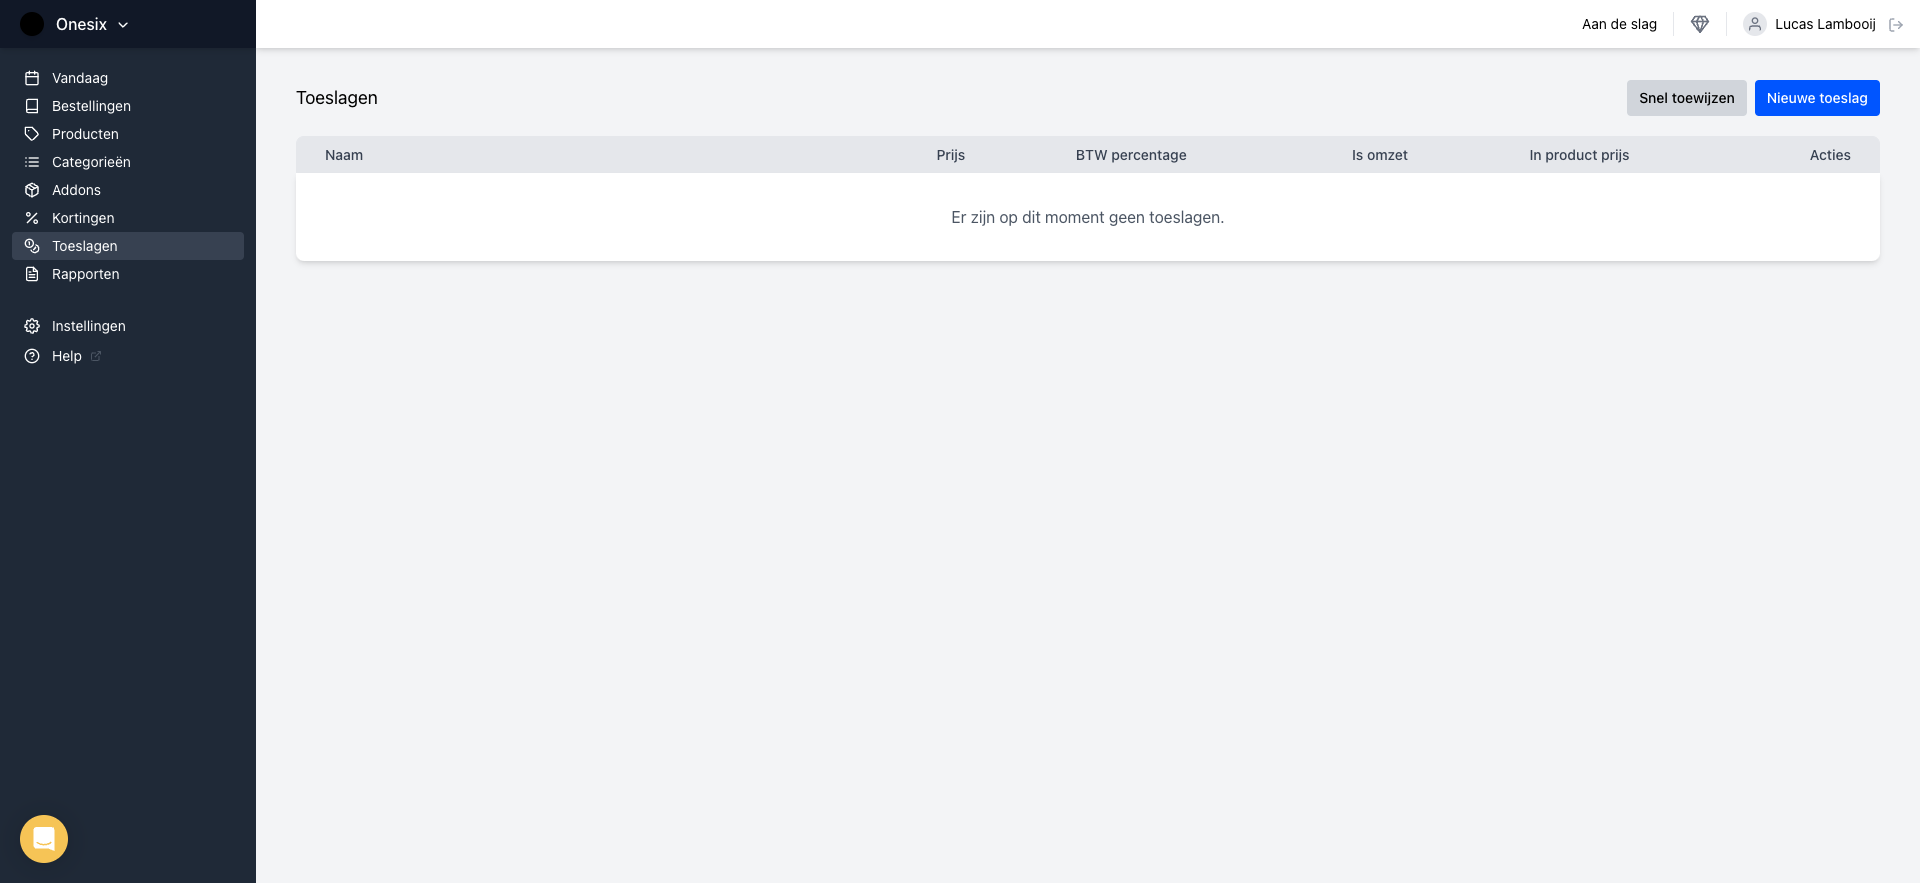Click the Onesix organization name

pos(81,24)
